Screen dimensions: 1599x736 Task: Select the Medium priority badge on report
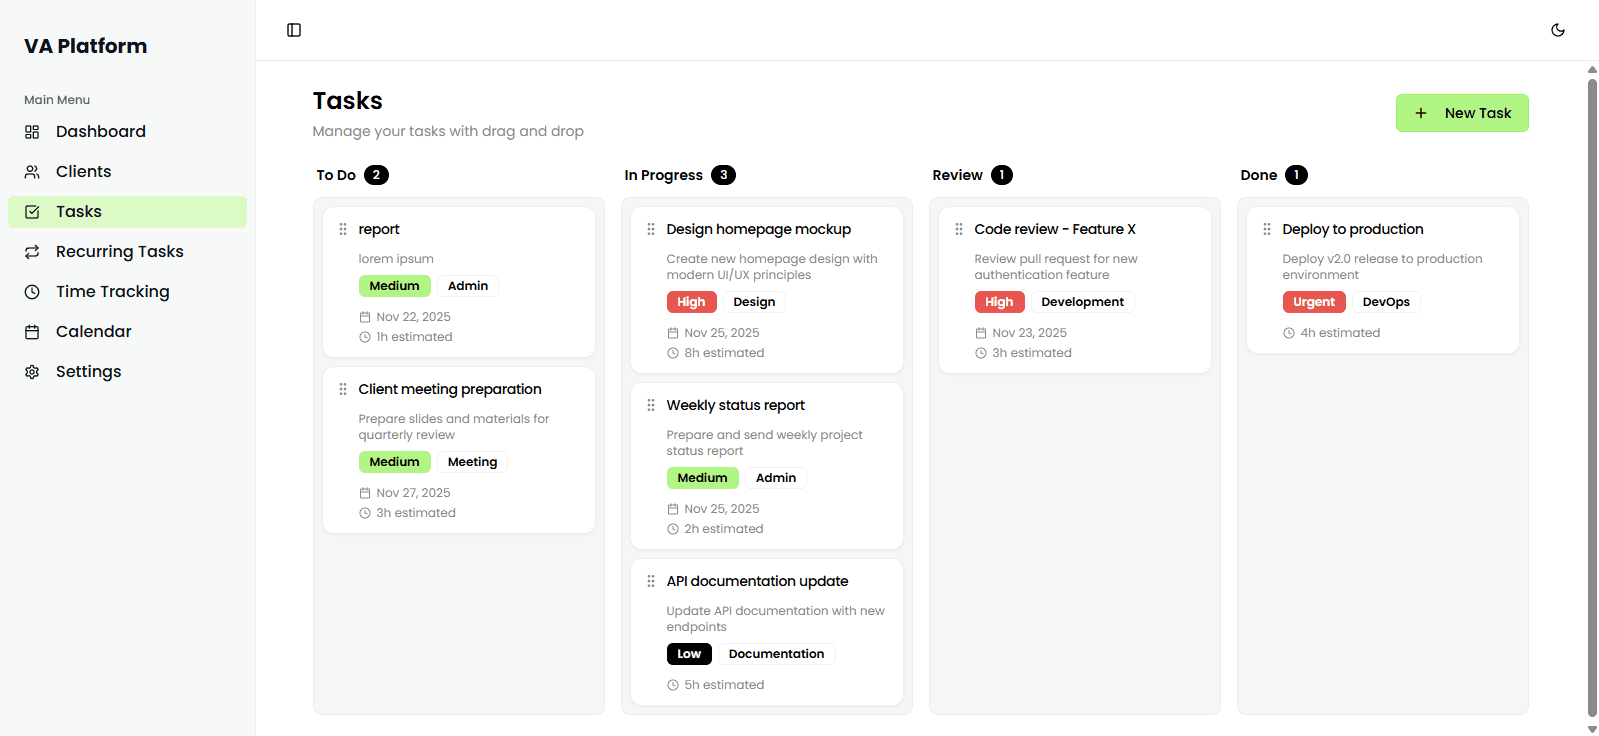(394, 286)
